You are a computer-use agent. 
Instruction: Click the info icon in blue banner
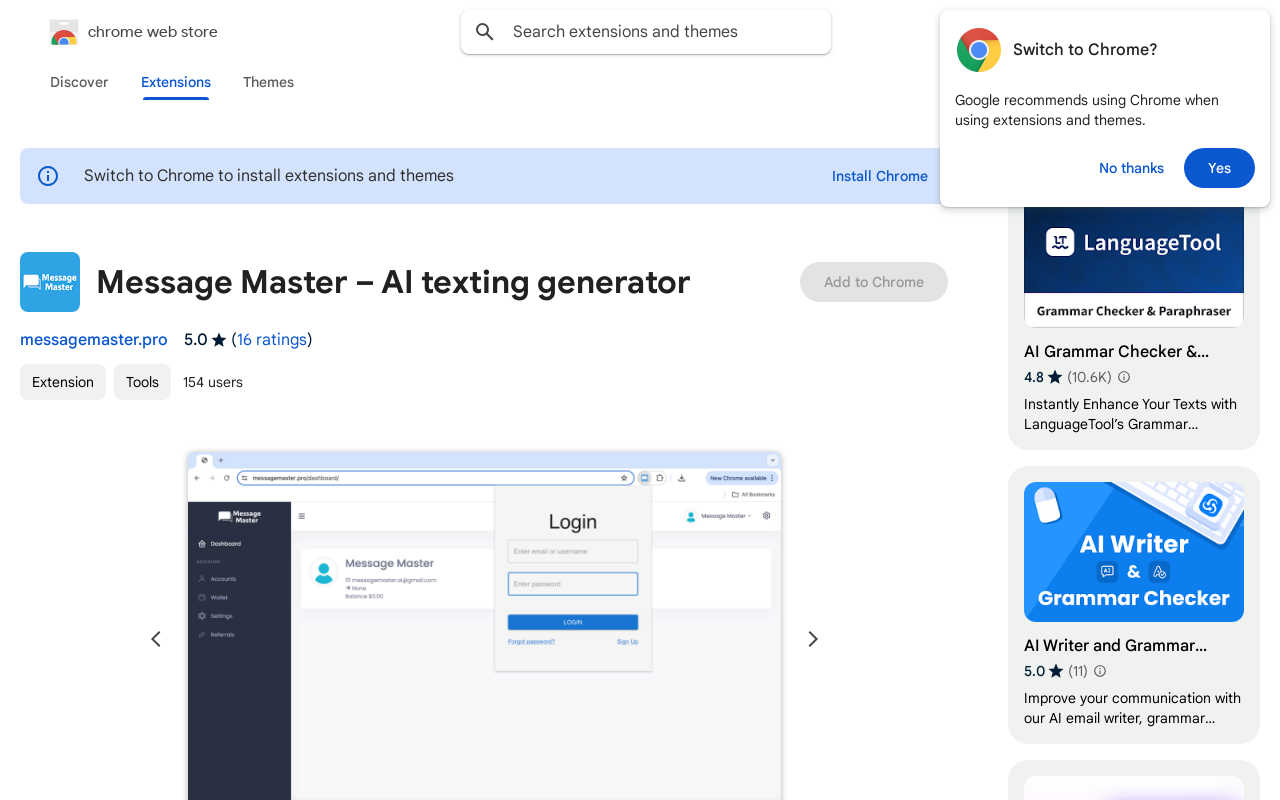[x=48, y=176]
